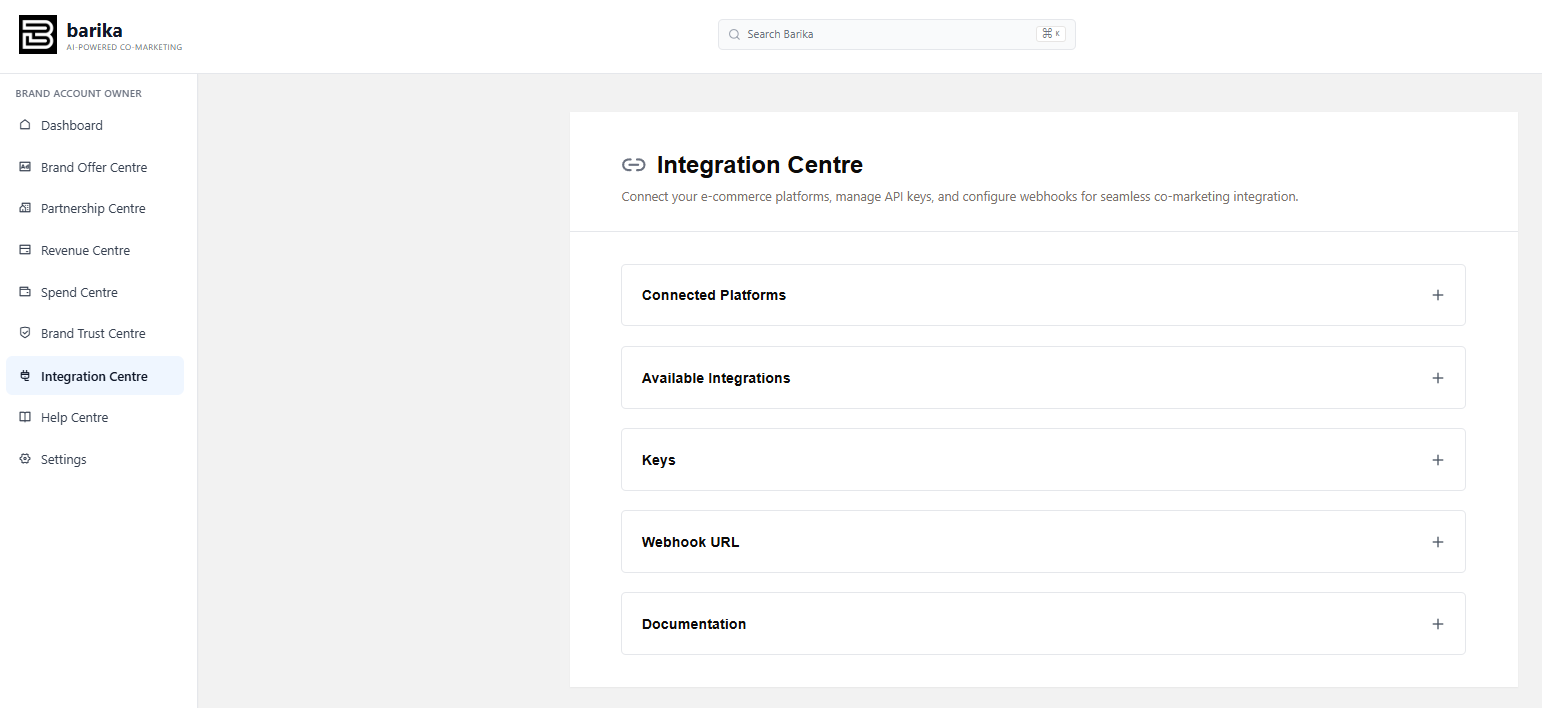Image resolution: width=1542 pixels, height=708 pixels.
Task: Click the Brand Trust Centre shield icon
Action: (25, 333)
